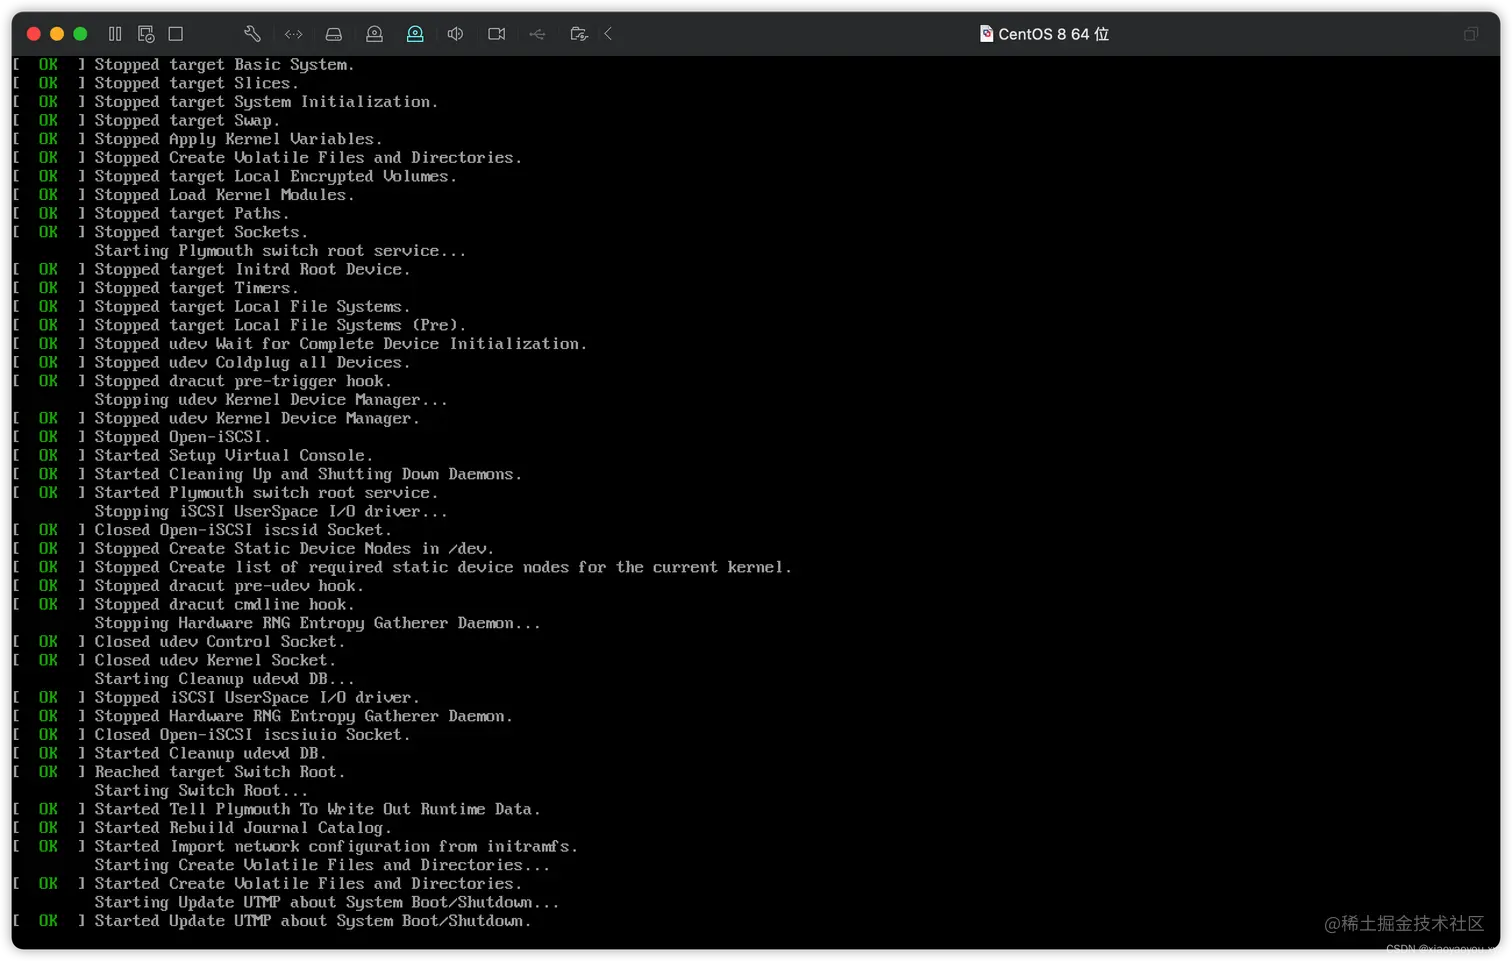
Task: Click line "Stopped dracut cmdline hook."
Action: pos(224,604)
